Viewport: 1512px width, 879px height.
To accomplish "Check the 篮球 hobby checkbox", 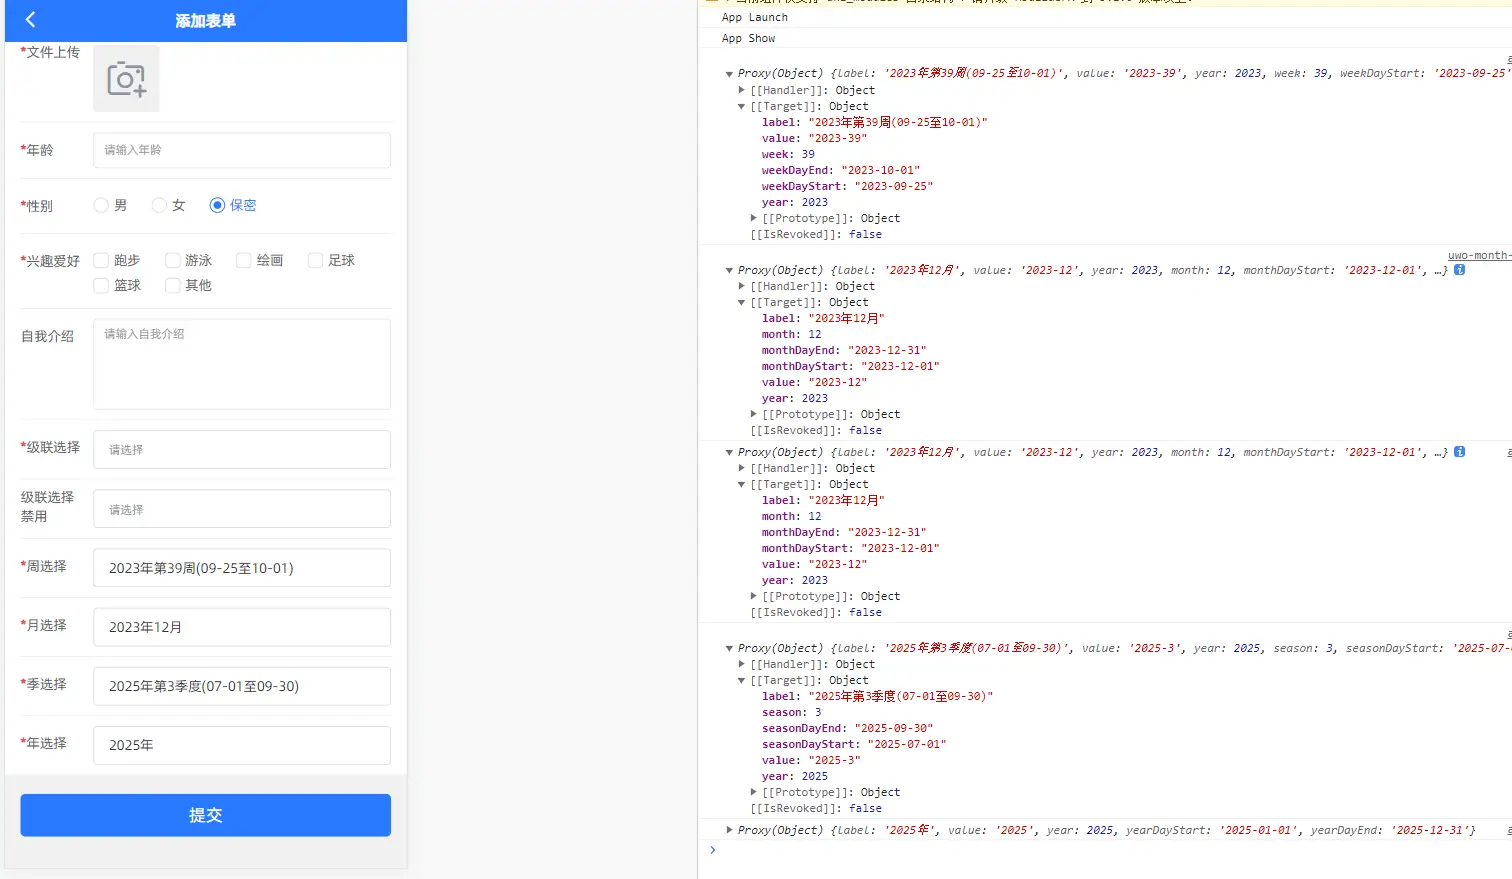I will coord(101,285).
